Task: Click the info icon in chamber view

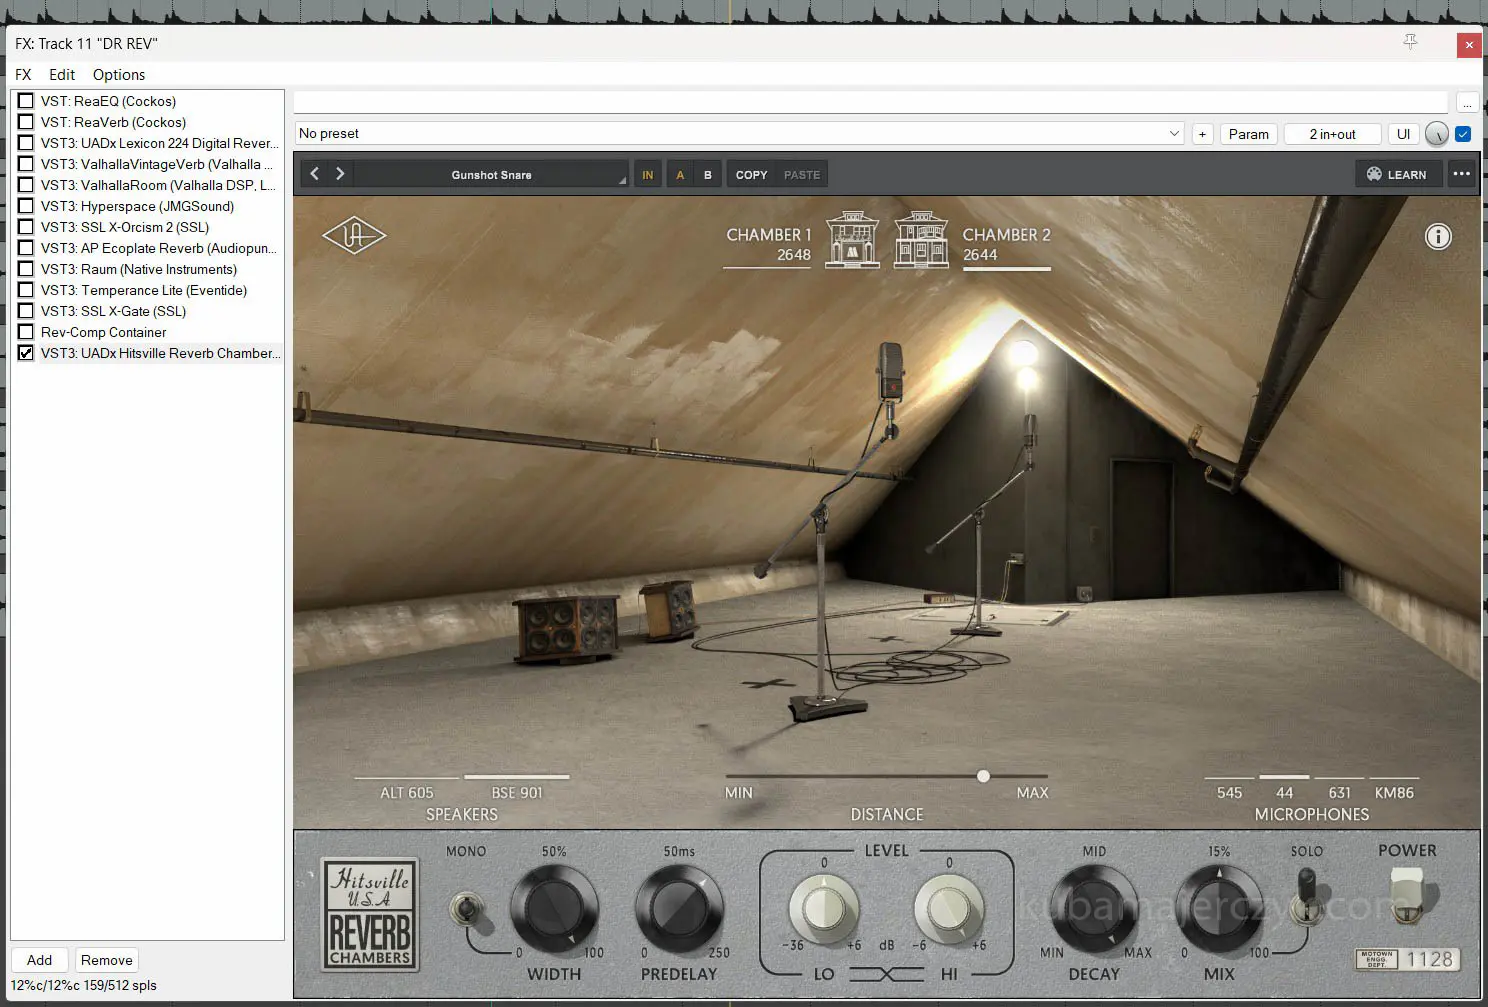Action: pyautogui.click(x=1438, y=237)
